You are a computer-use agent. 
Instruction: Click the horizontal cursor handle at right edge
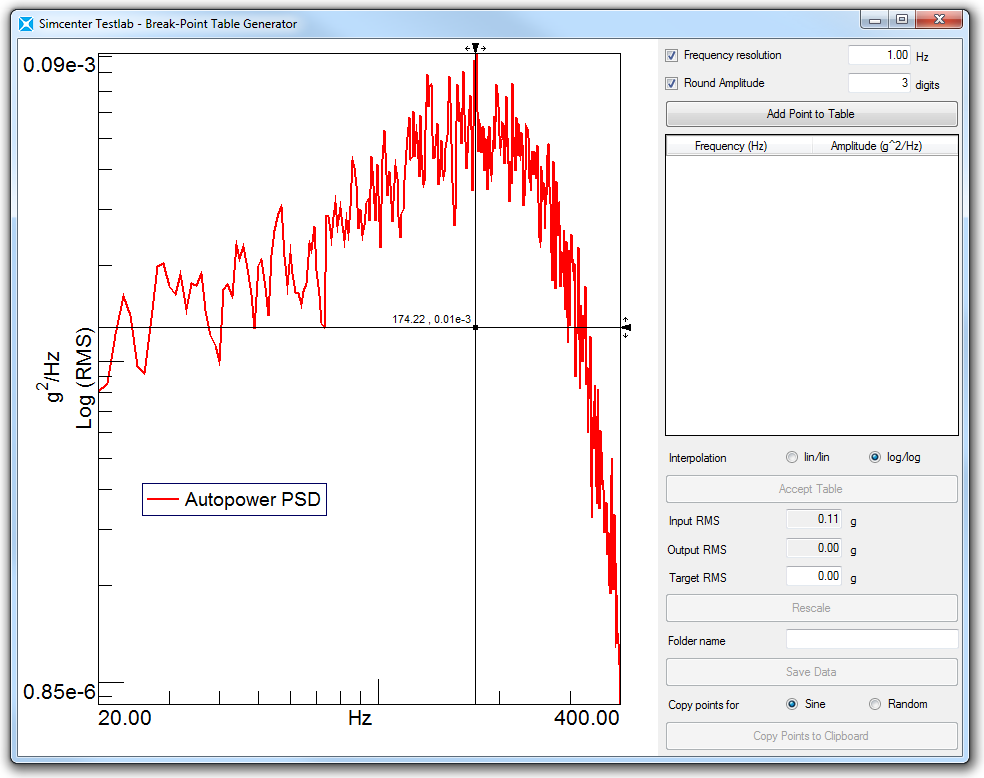626,327
